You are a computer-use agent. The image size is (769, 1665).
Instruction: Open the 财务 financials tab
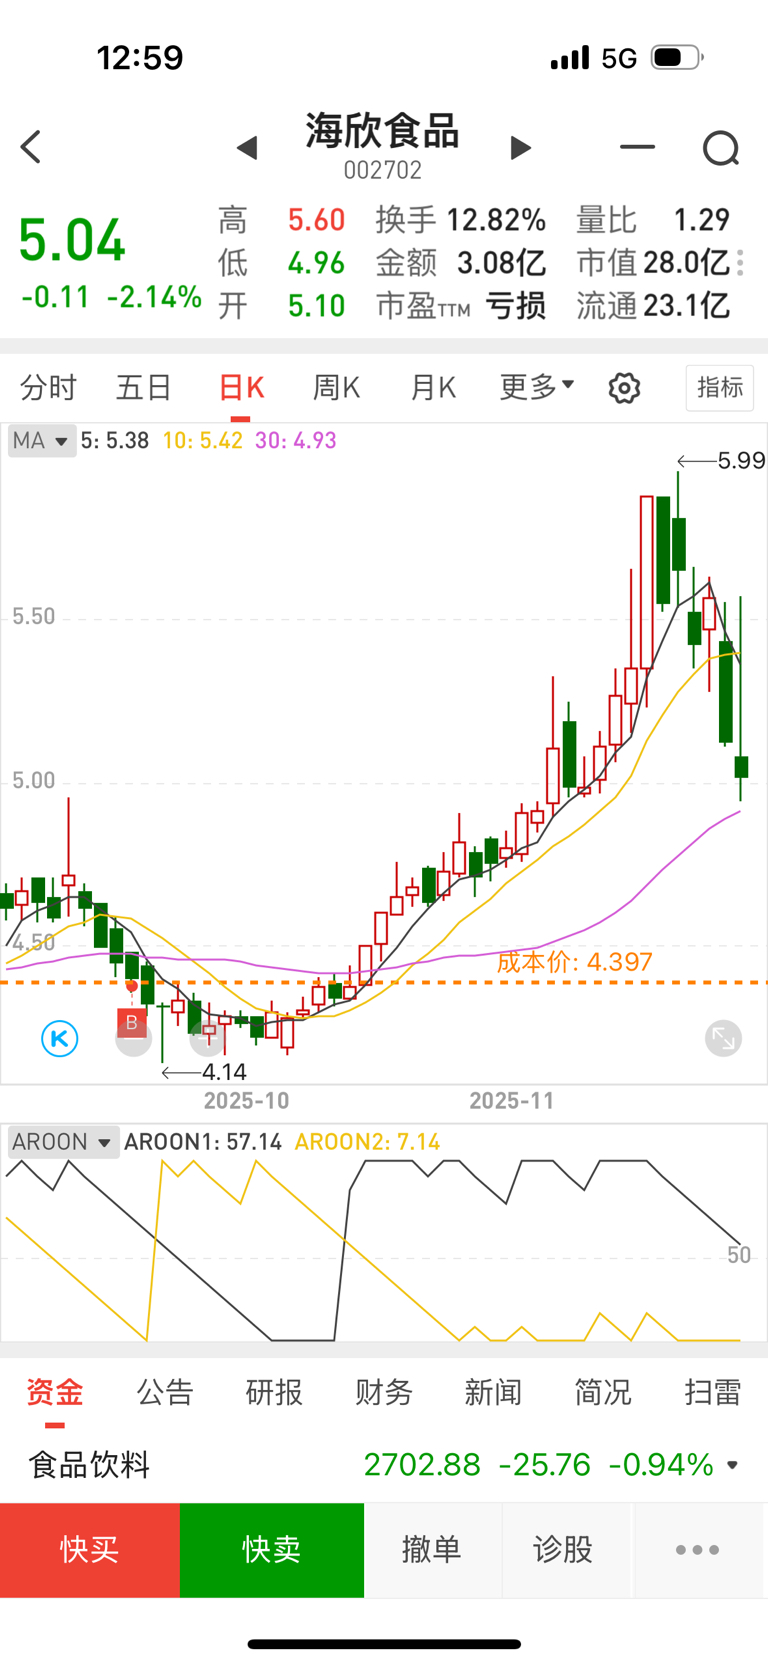click(x=384, y=1392)
